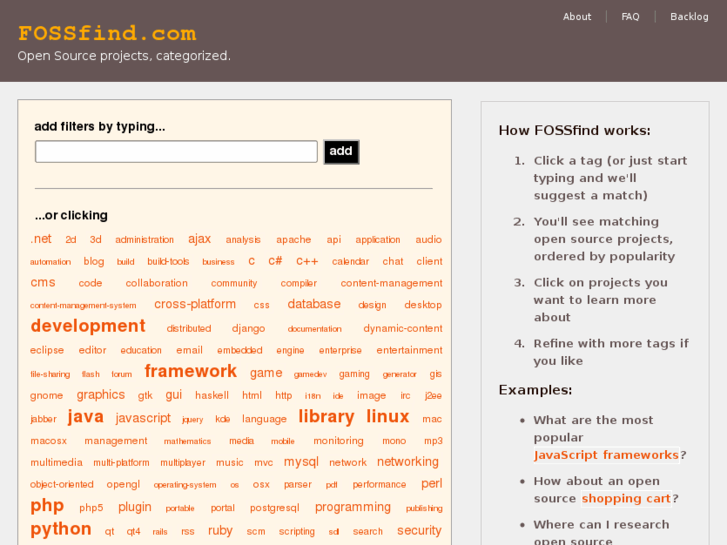This screenshot has height=545, width=727.
Task: Filter by the library tag
Action: [x=326, y=416]
